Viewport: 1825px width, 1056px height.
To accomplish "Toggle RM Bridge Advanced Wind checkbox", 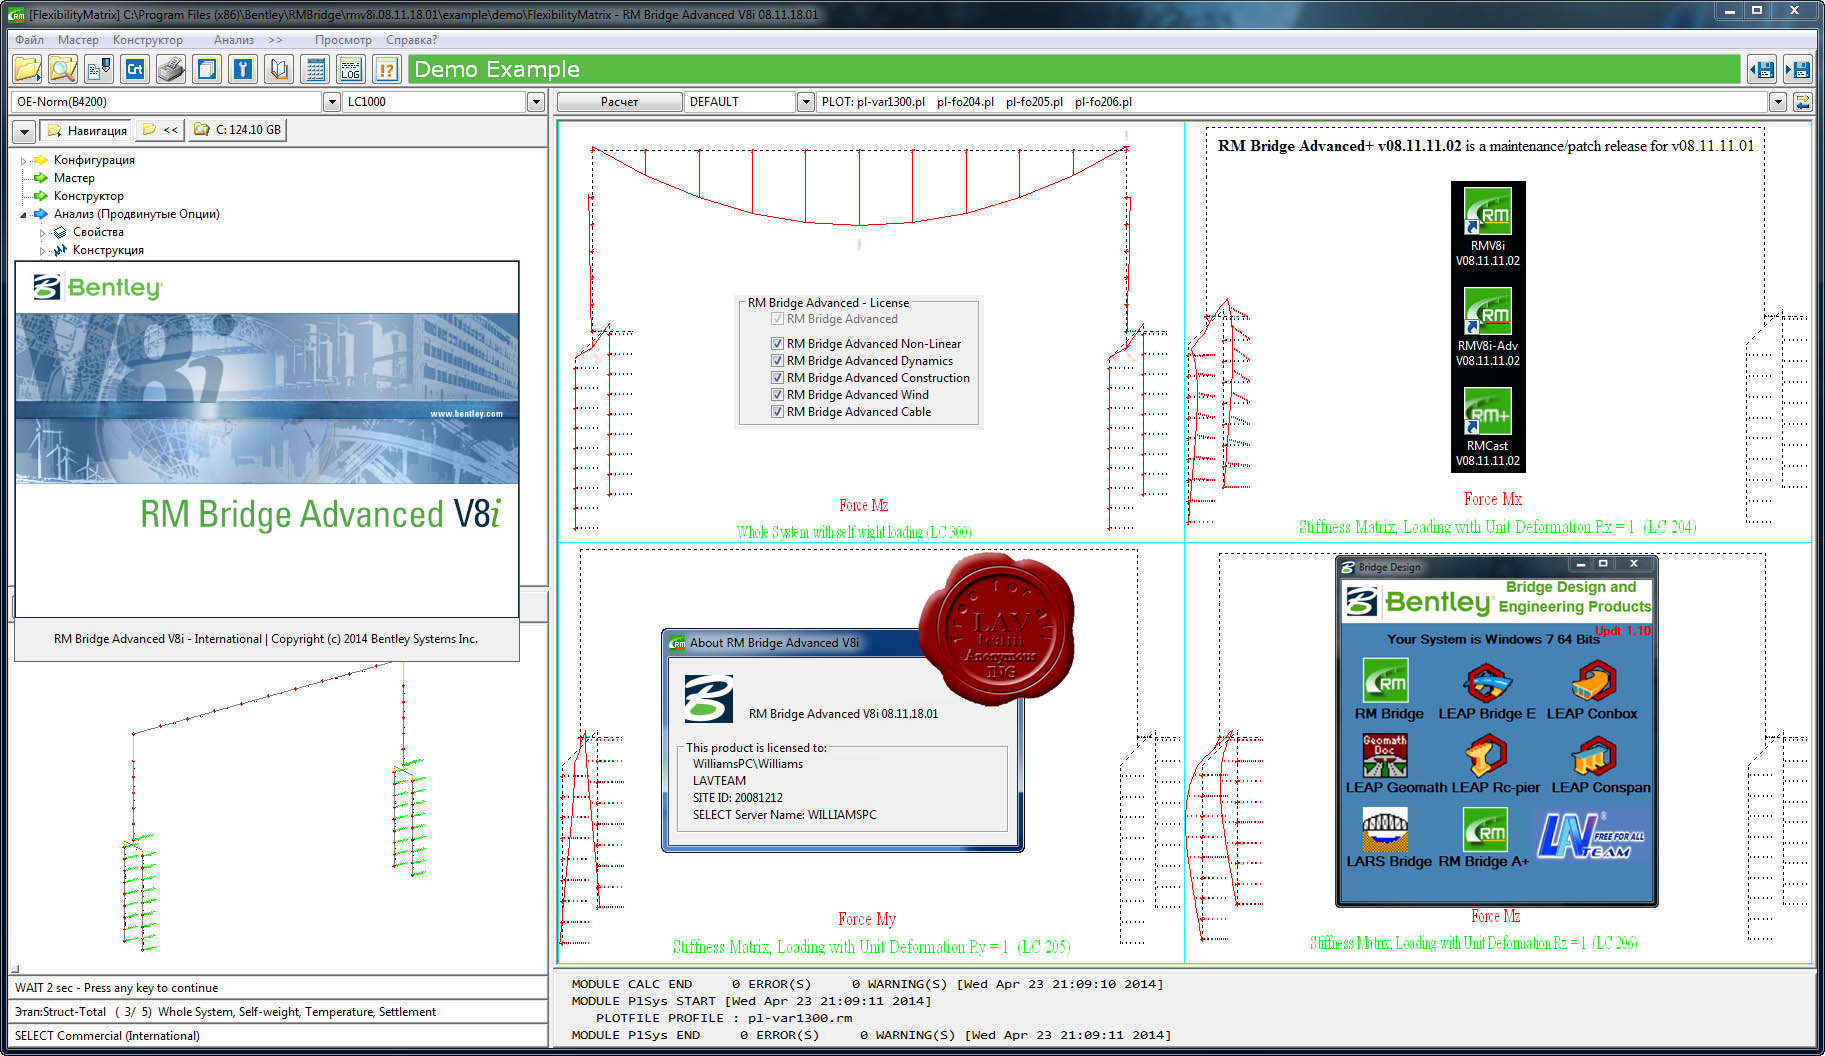I will [x=777, y=395].
